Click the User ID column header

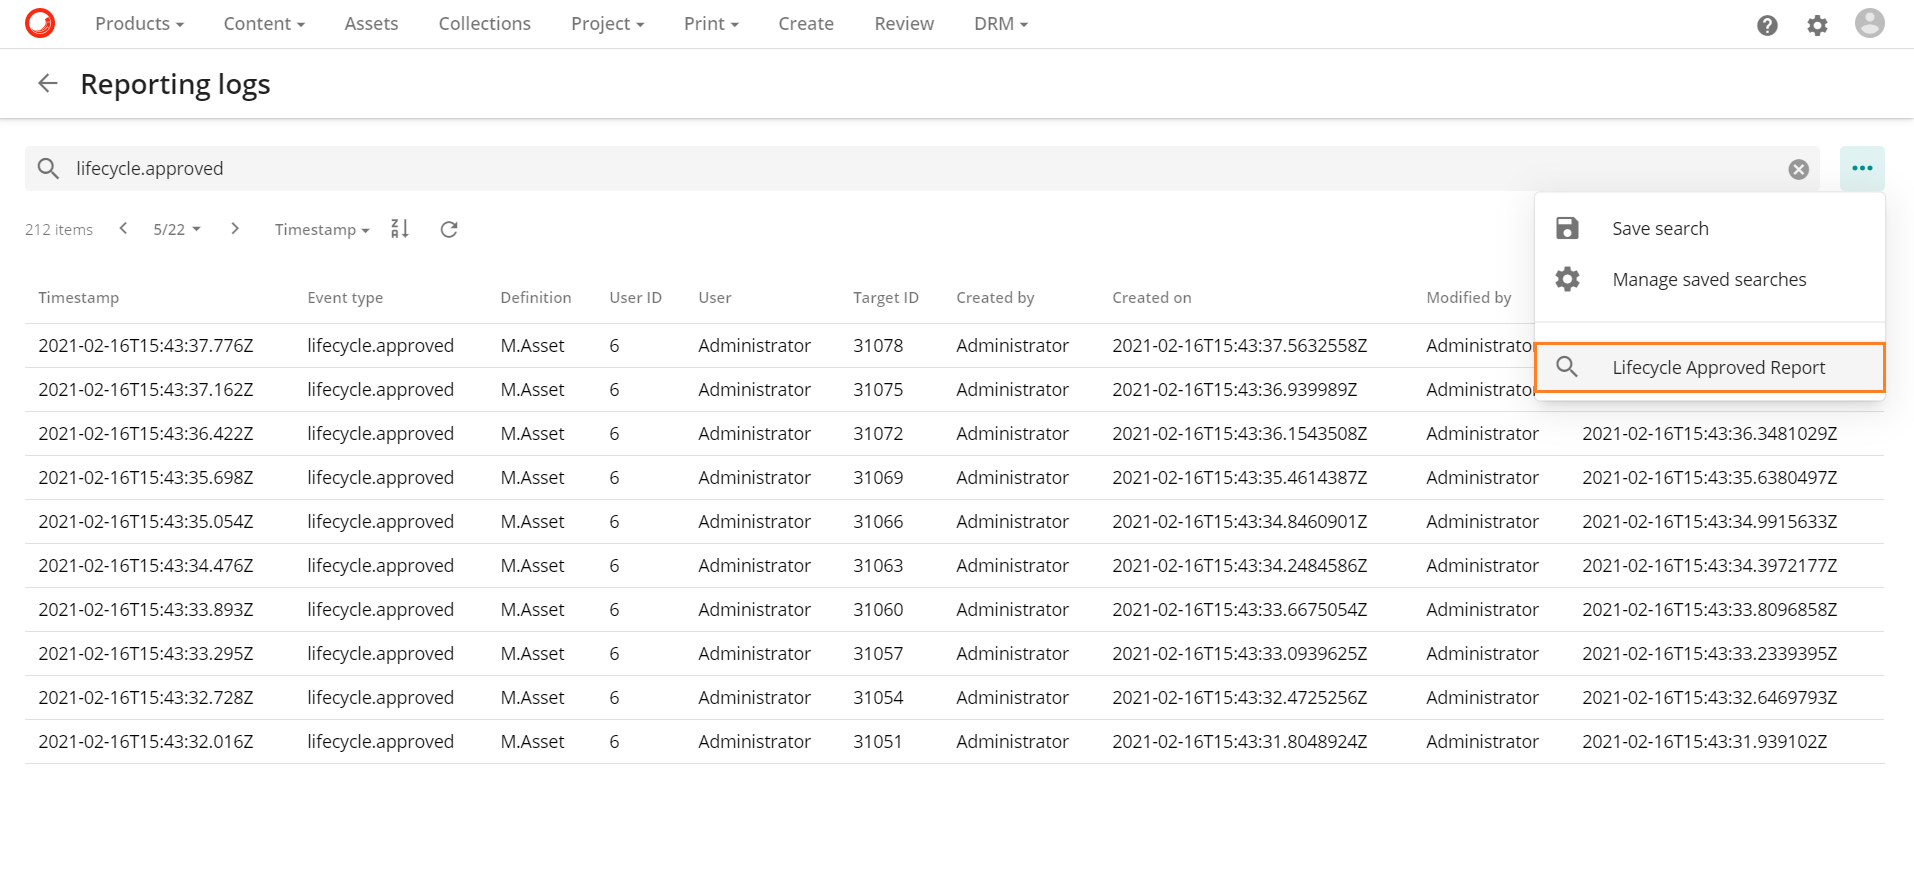point(635,297)
